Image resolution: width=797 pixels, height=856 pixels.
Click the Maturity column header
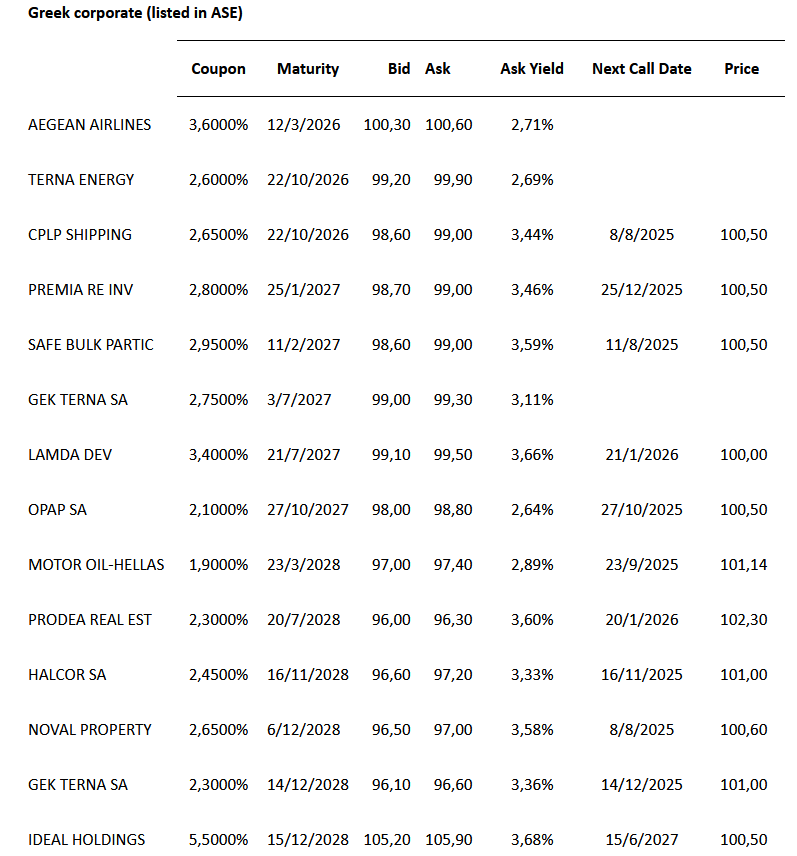[x=308, y=69]
